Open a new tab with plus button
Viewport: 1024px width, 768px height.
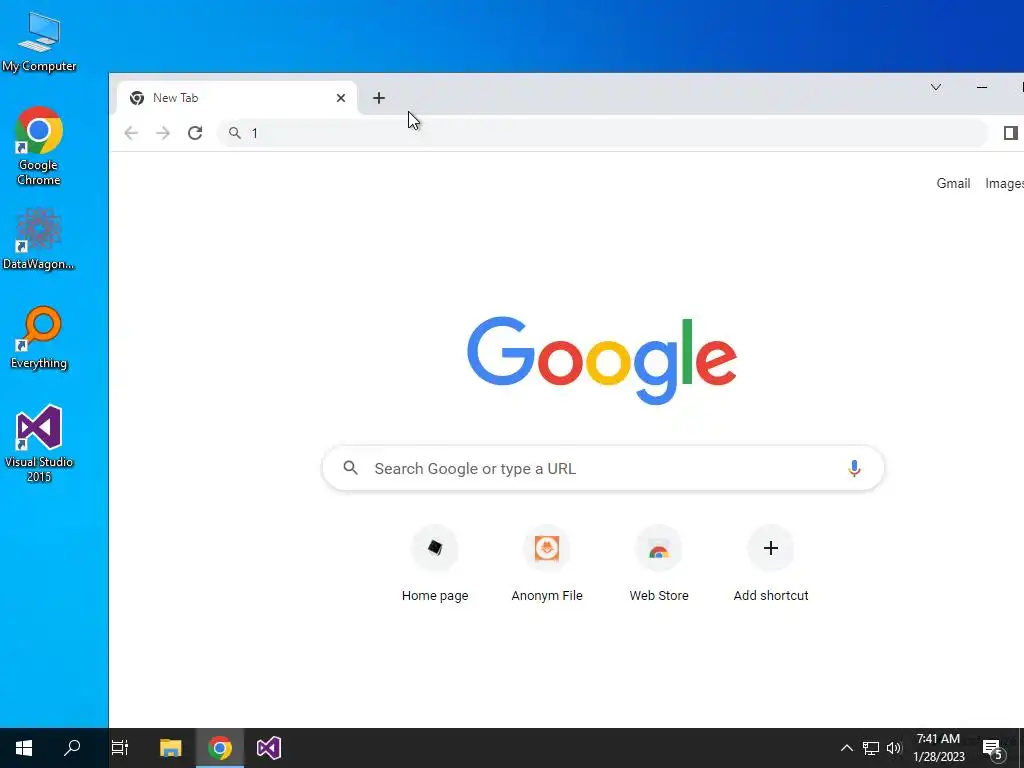pyautogui.click(x=379, y=98)
